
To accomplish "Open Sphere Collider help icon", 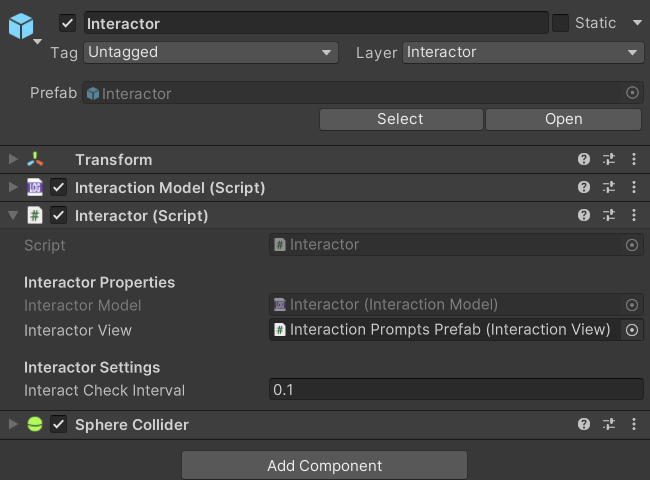I will pyautogui.click(x=584, y=424).
